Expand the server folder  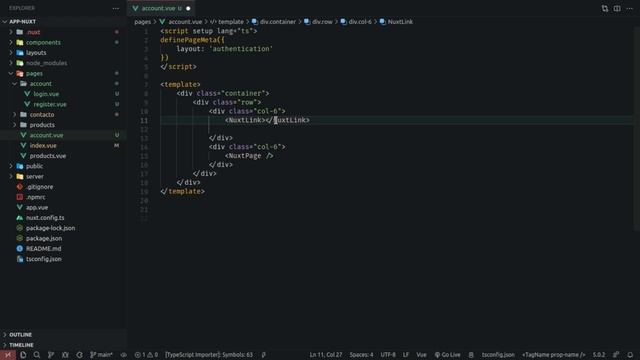coord(11,176)
